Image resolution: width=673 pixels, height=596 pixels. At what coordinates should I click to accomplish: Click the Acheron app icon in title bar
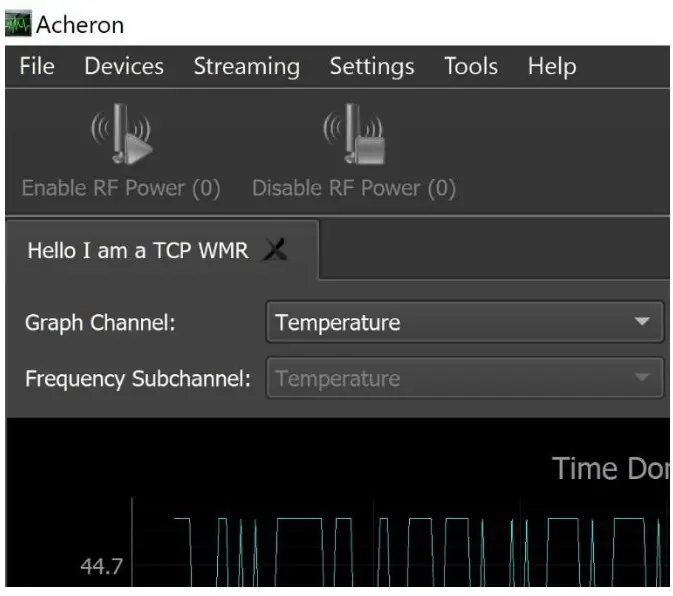pos(17,23)
